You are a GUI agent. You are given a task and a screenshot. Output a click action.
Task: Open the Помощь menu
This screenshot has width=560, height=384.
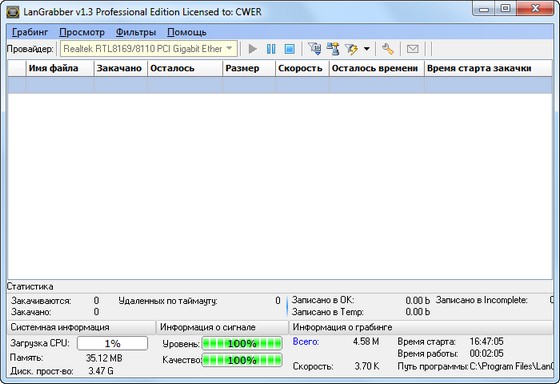coord(187,32)
